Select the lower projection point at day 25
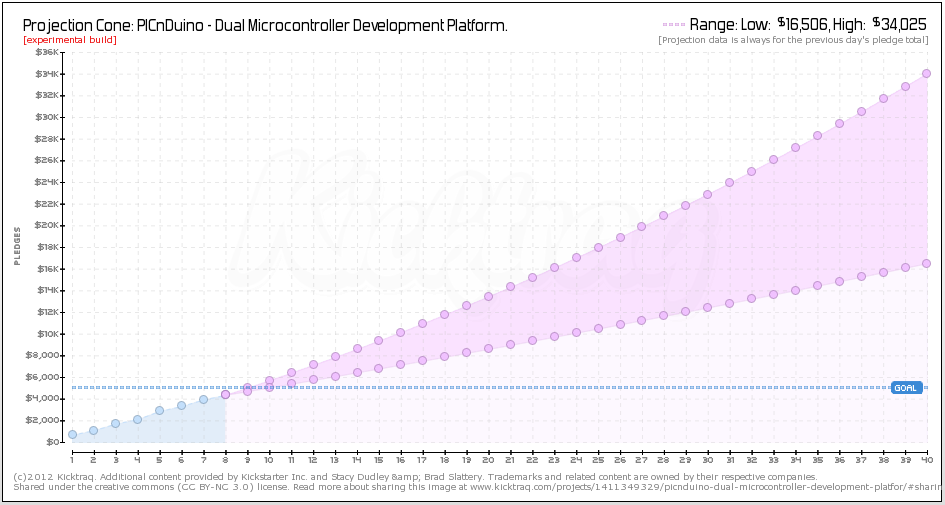Viewport: 945px width, 505px height. (x=598, y=328)
